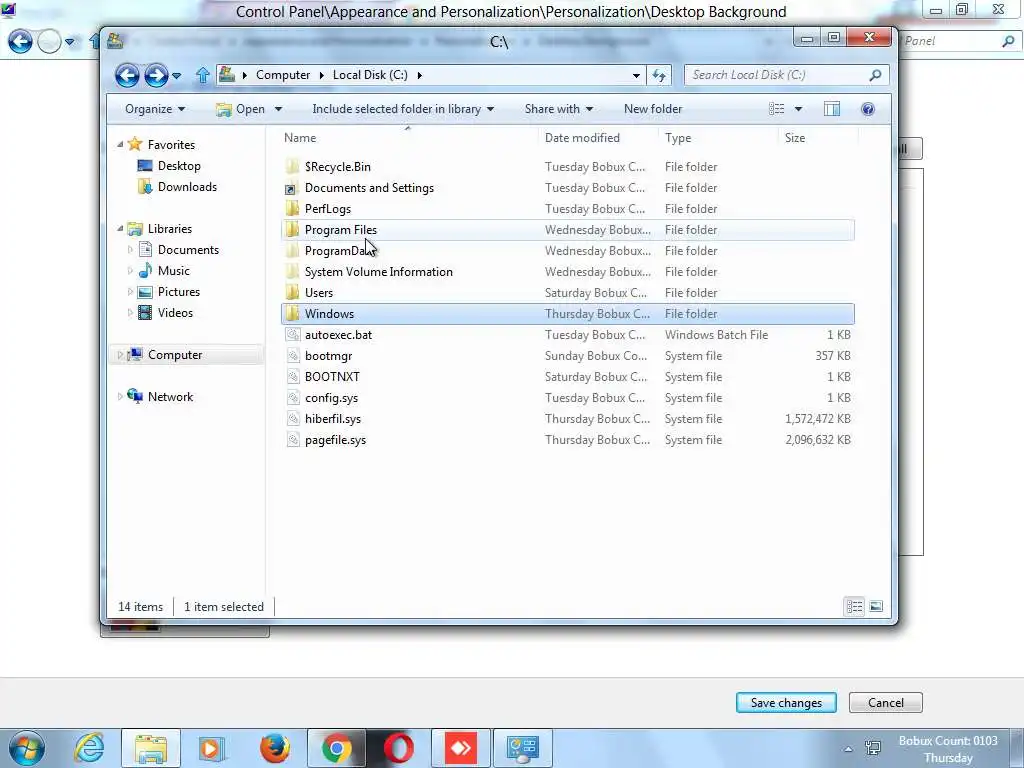This screenshot has width=1024, height=768.
Task: Show hidden system tray icons
Action: [x=848, y=749]
